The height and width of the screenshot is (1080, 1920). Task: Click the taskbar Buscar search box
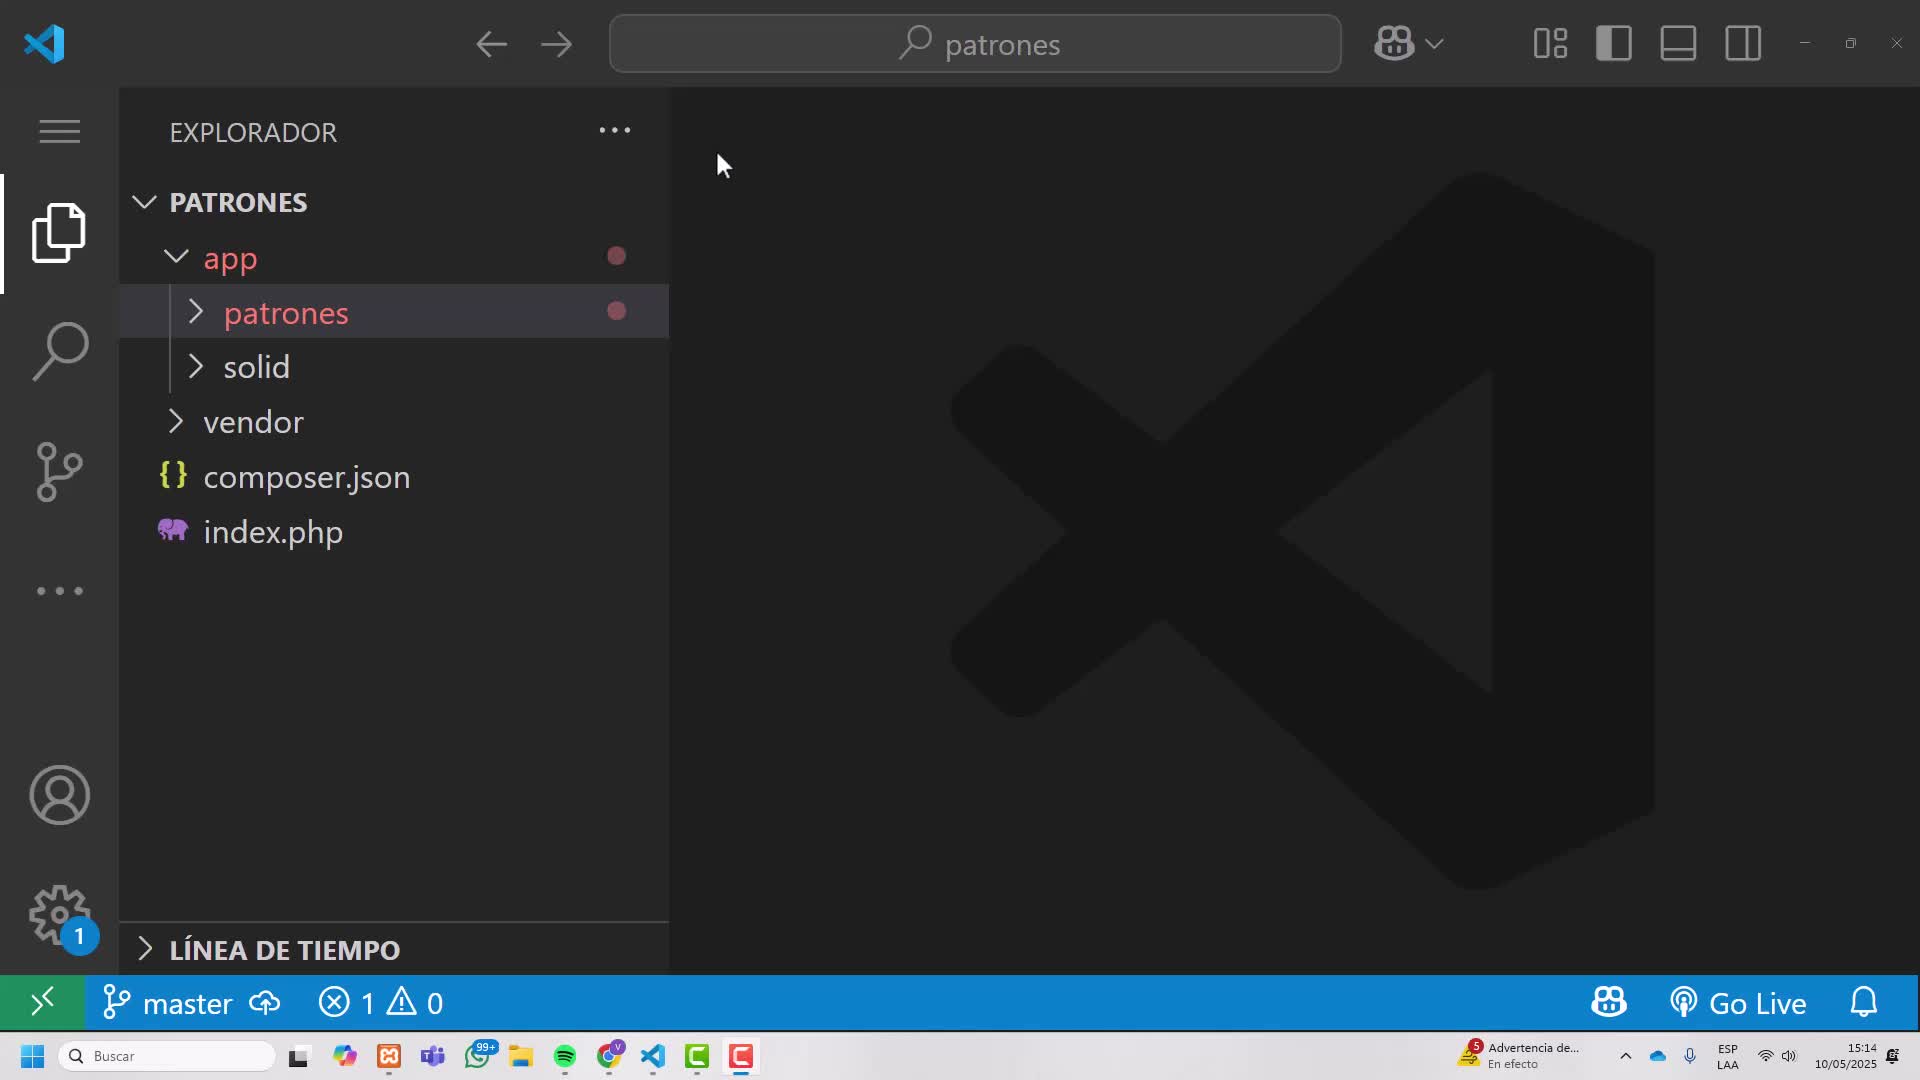coord(168,1056)
